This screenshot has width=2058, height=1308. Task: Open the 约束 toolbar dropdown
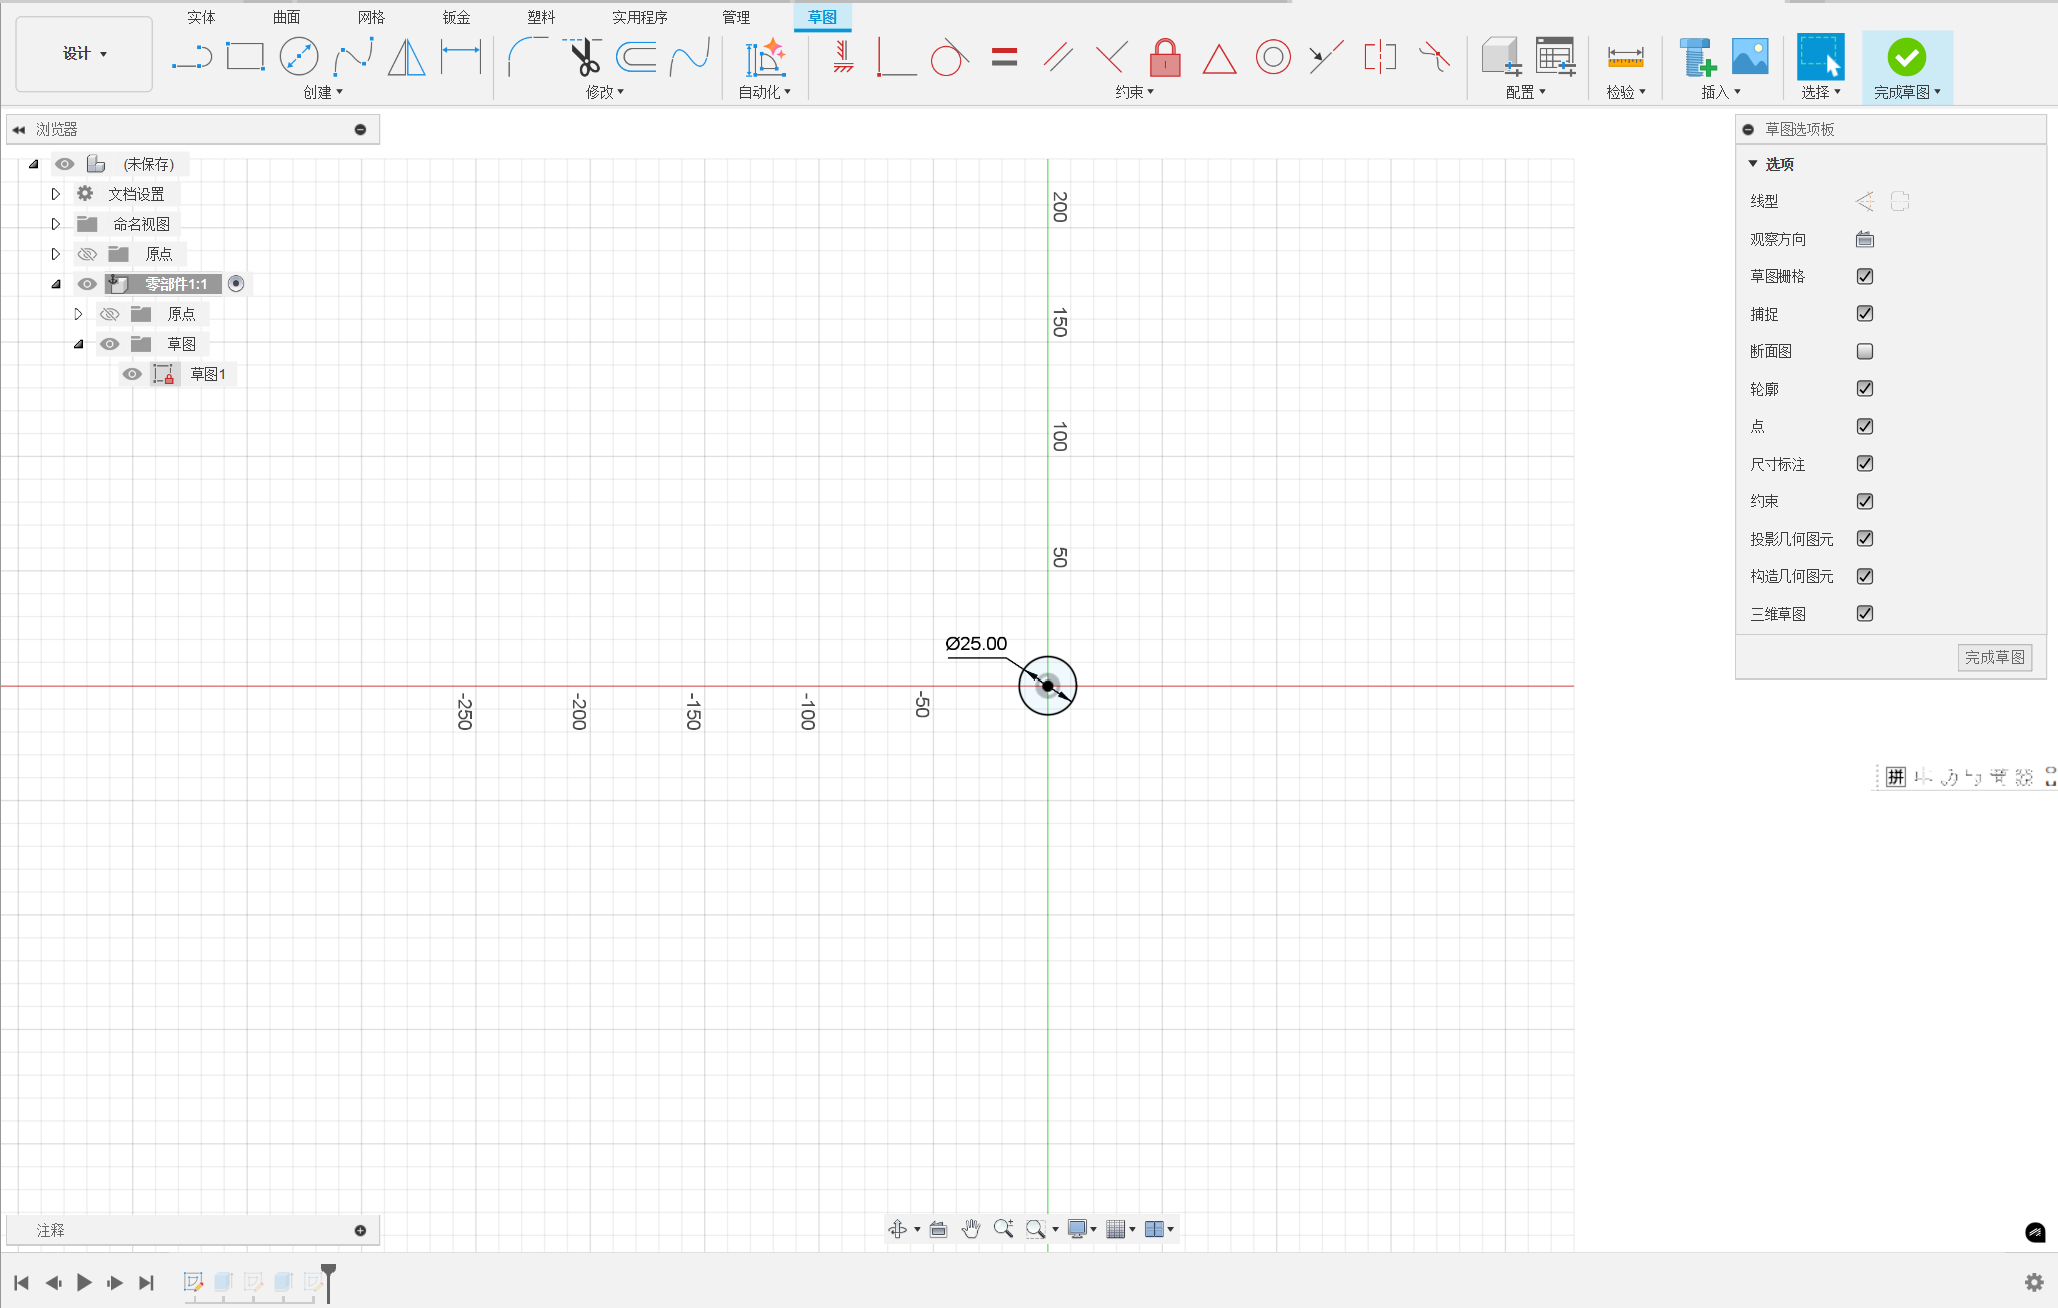pyautogui.click(x=1135, y=92)
